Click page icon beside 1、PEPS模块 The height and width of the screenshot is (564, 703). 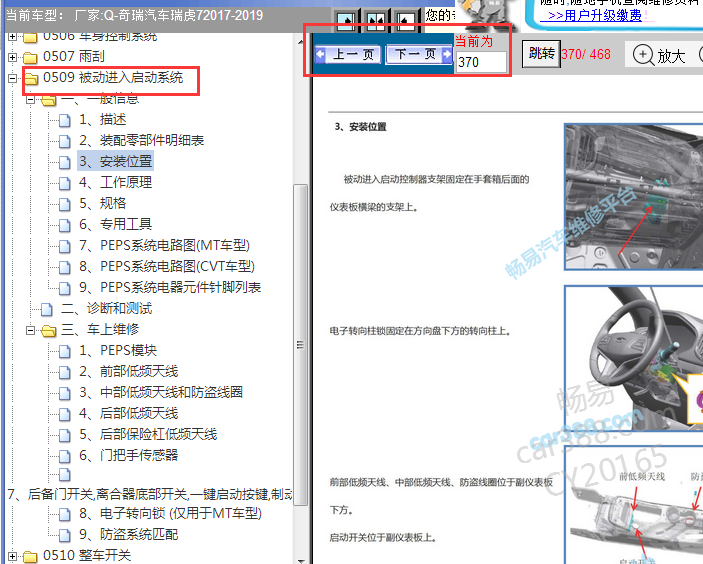point(65,351)
